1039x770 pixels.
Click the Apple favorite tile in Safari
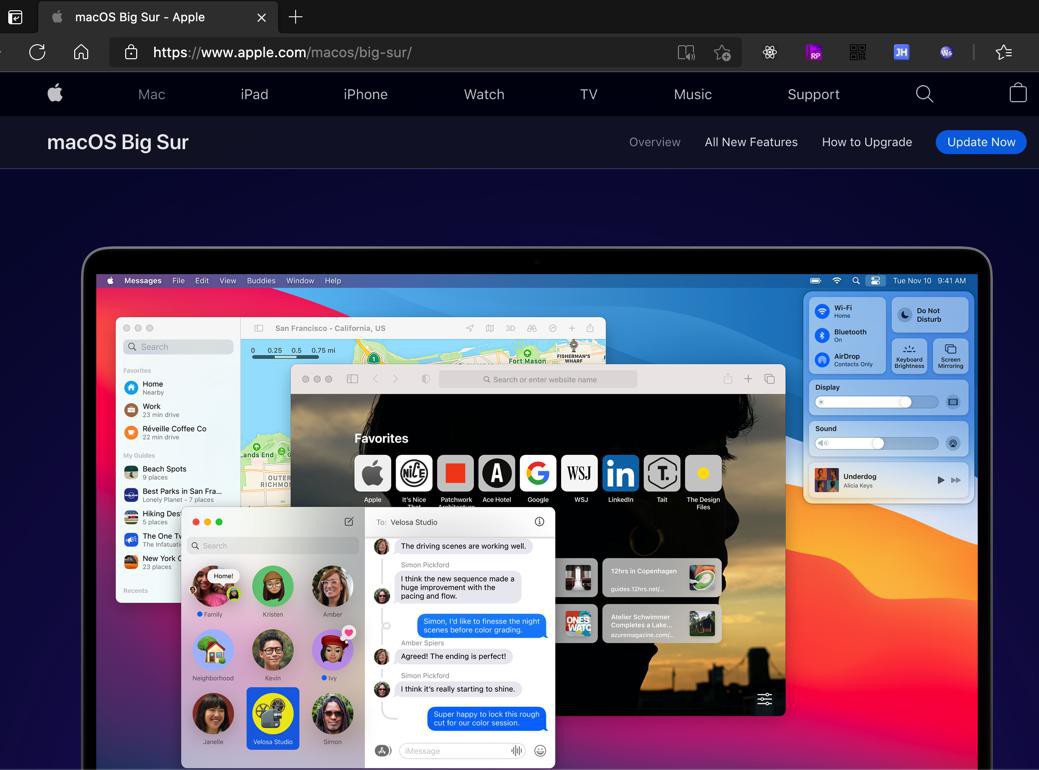pyautogui.click(x=372, y=473)
